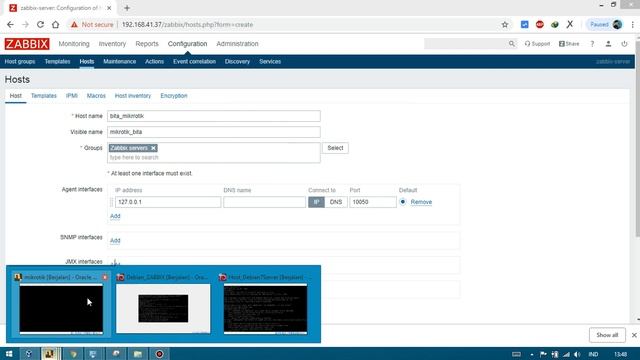The image size is (640, 360).
Task: Go to Templates in the blue submenu bar
Action: [x=57, y=62]
